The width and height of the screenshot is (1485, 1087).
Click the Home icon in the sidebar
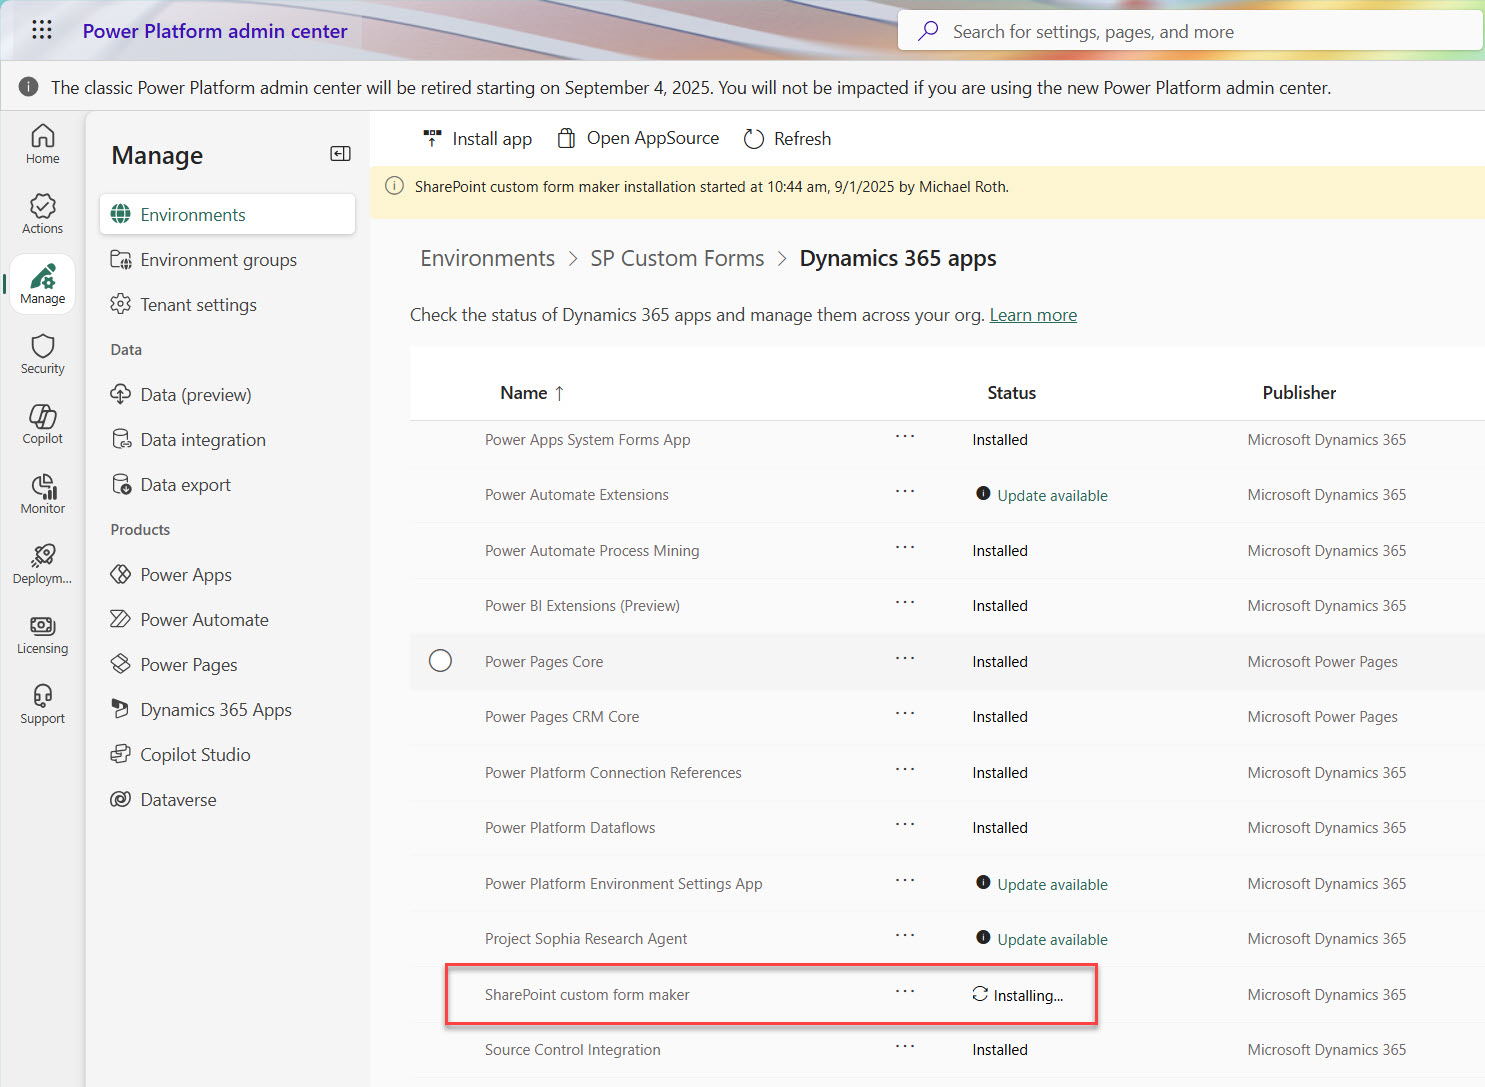click(x=42, y=143)
